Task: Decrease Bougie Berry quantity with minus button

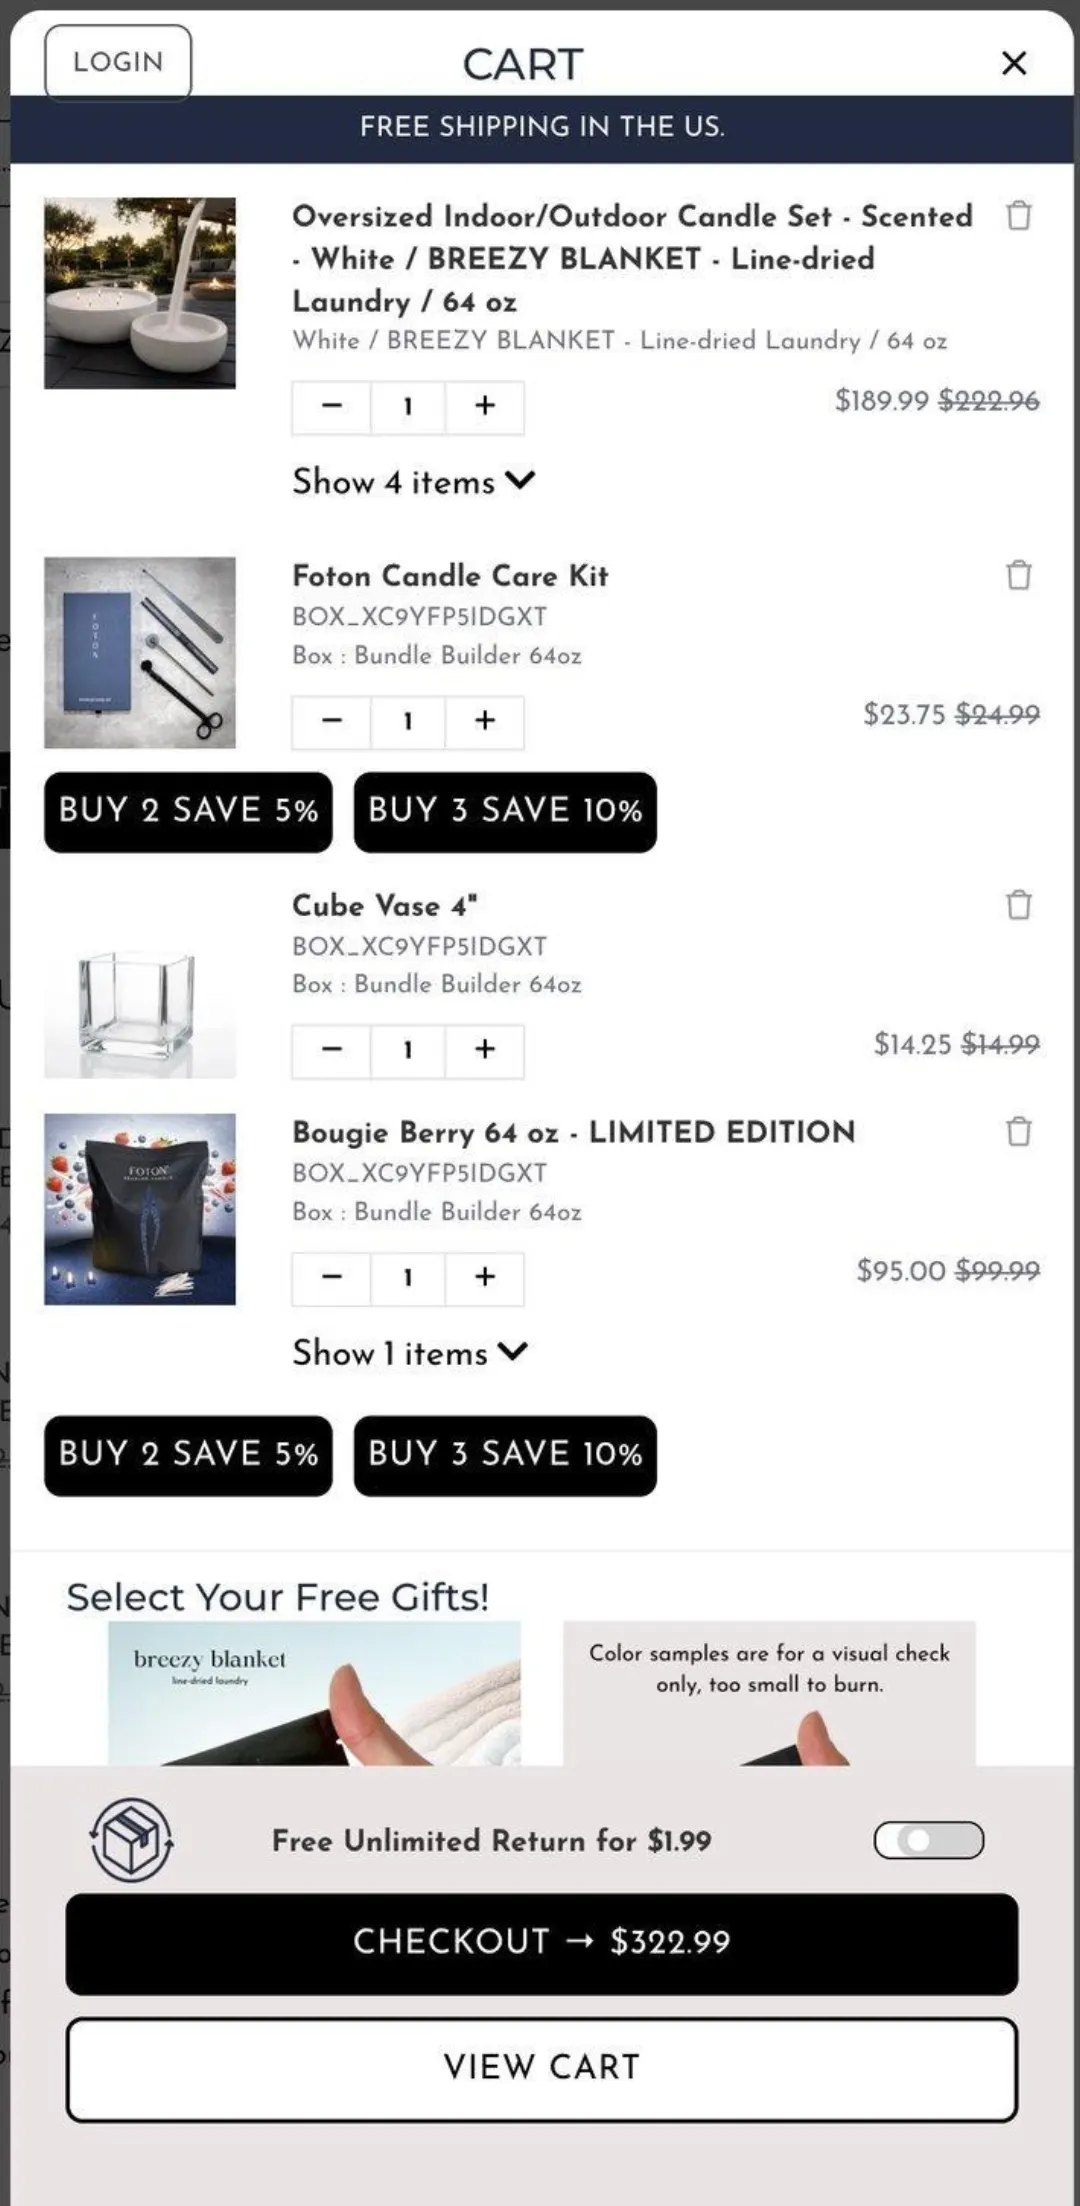Action: coord(332,1277)
